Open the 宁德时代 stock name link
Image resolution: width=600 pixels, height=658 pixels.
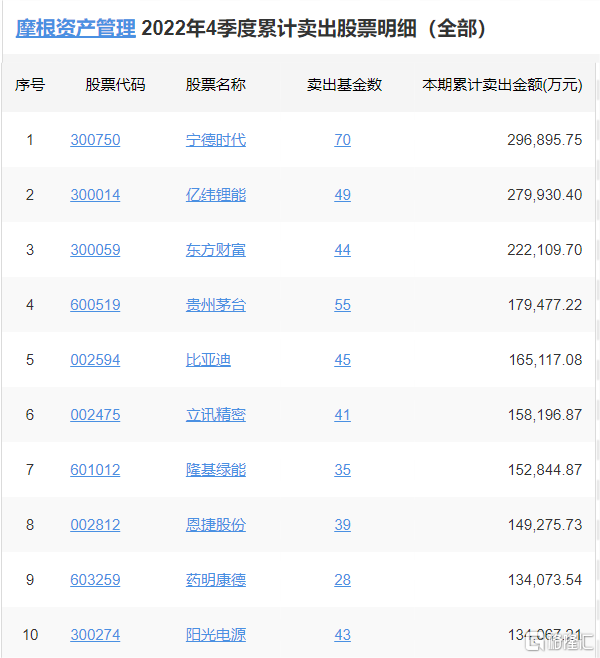tap(216, 140)
